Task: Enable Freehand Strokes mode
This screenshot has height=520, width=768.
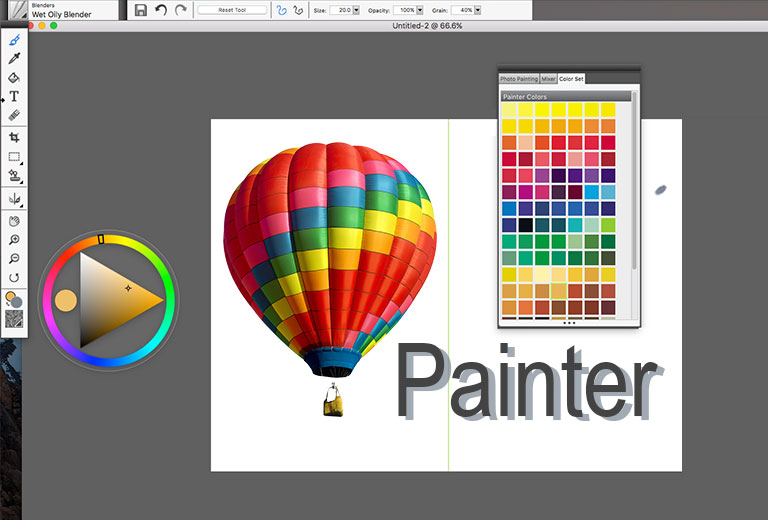Action: 281,10
